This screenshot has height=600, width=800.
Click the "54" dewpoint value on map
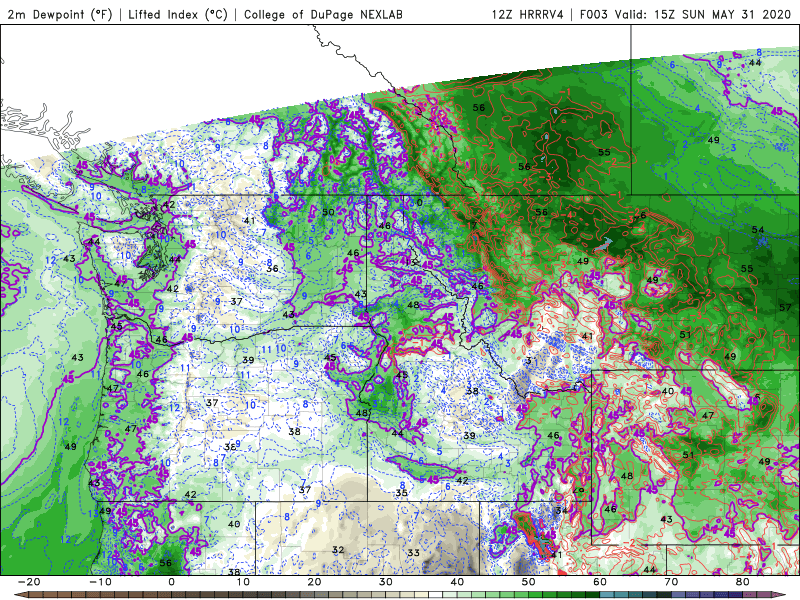pos(758,230)
